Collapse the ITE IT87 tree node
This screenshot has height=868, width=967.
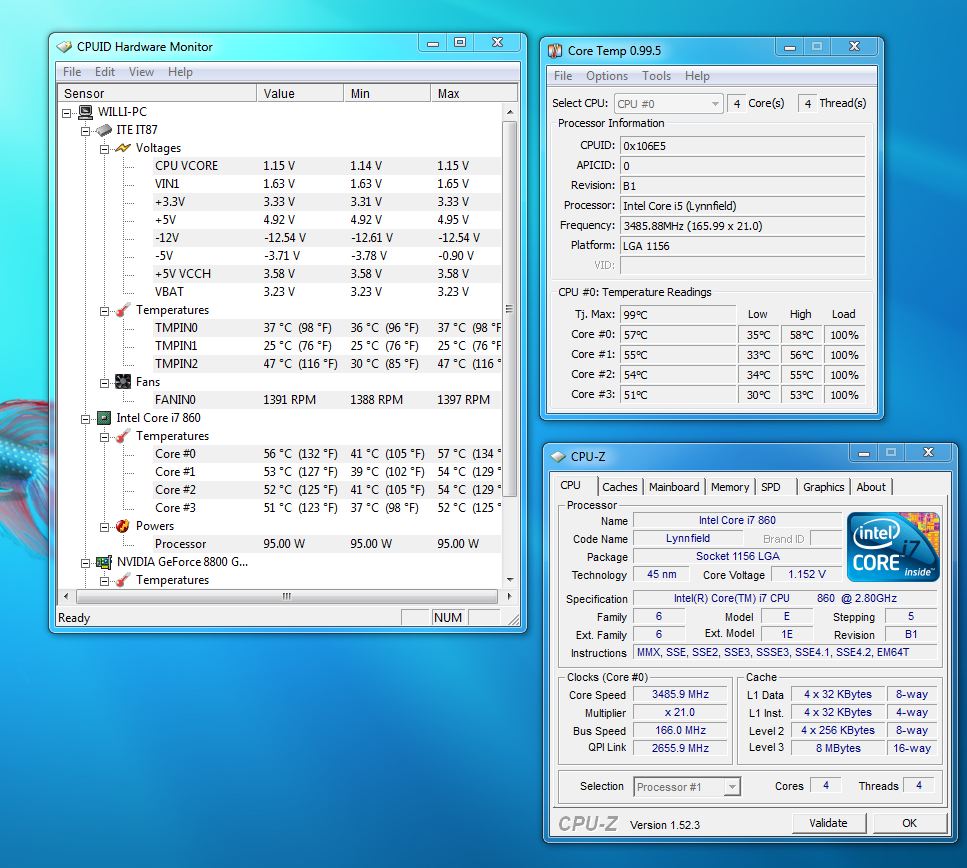(x=86, y=131)
